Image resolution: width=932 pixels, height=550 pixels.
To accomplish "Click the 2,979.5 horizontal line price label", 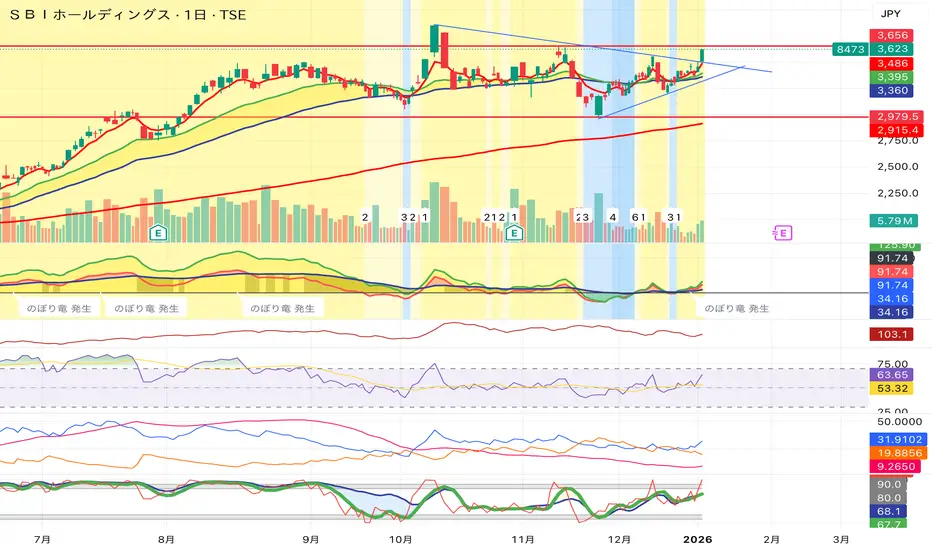I will pyautogui.click(x=896, y=117).
